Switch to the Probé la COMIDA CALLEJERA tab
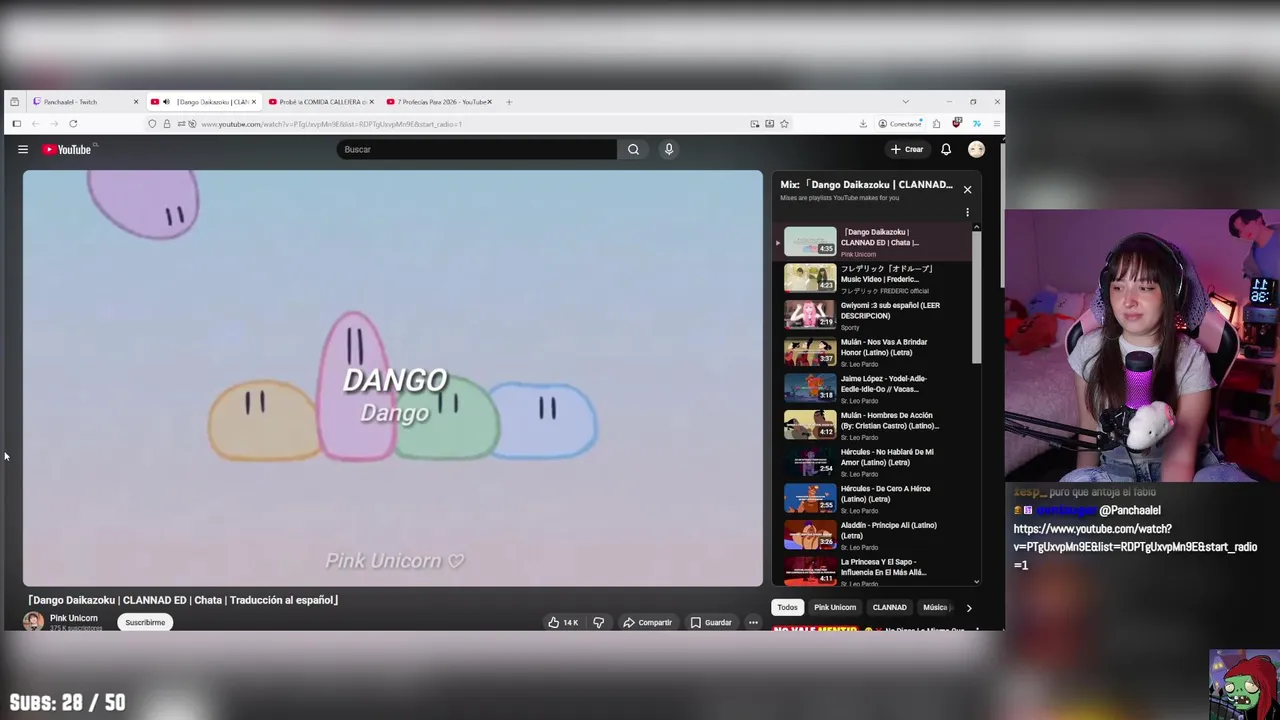The height and width of the screenshot is (720, 1280). tap(323, 102)
